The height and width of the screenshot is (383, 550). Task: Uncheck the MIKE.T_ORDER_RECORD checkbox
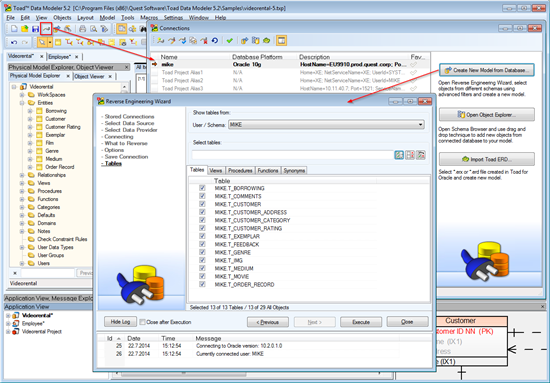coord(202,284)
